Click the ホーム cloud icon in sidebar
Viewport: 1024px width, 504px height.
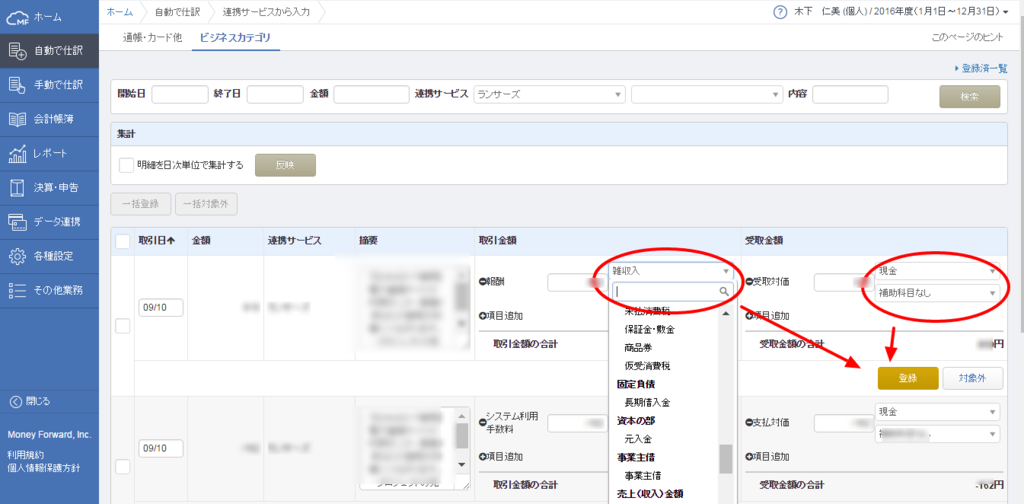pos(17,18)
